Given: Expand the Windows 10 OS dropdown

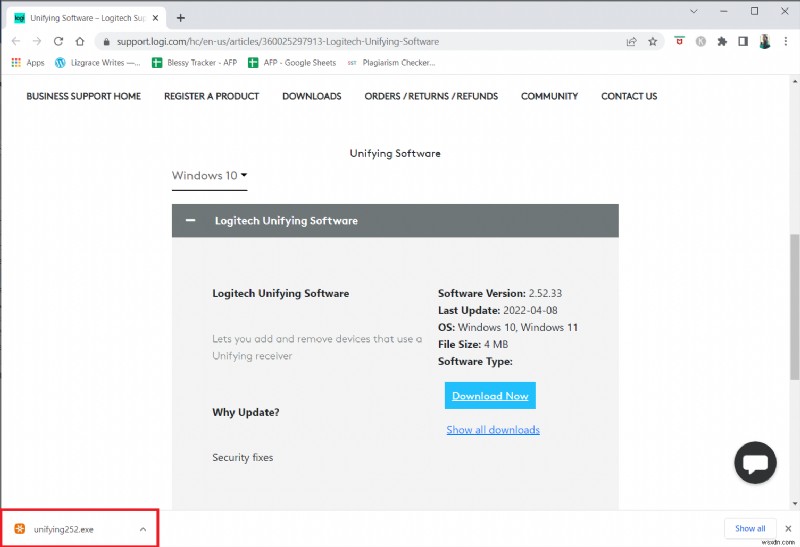Looking at the screenshot, I should click(210, 176).
